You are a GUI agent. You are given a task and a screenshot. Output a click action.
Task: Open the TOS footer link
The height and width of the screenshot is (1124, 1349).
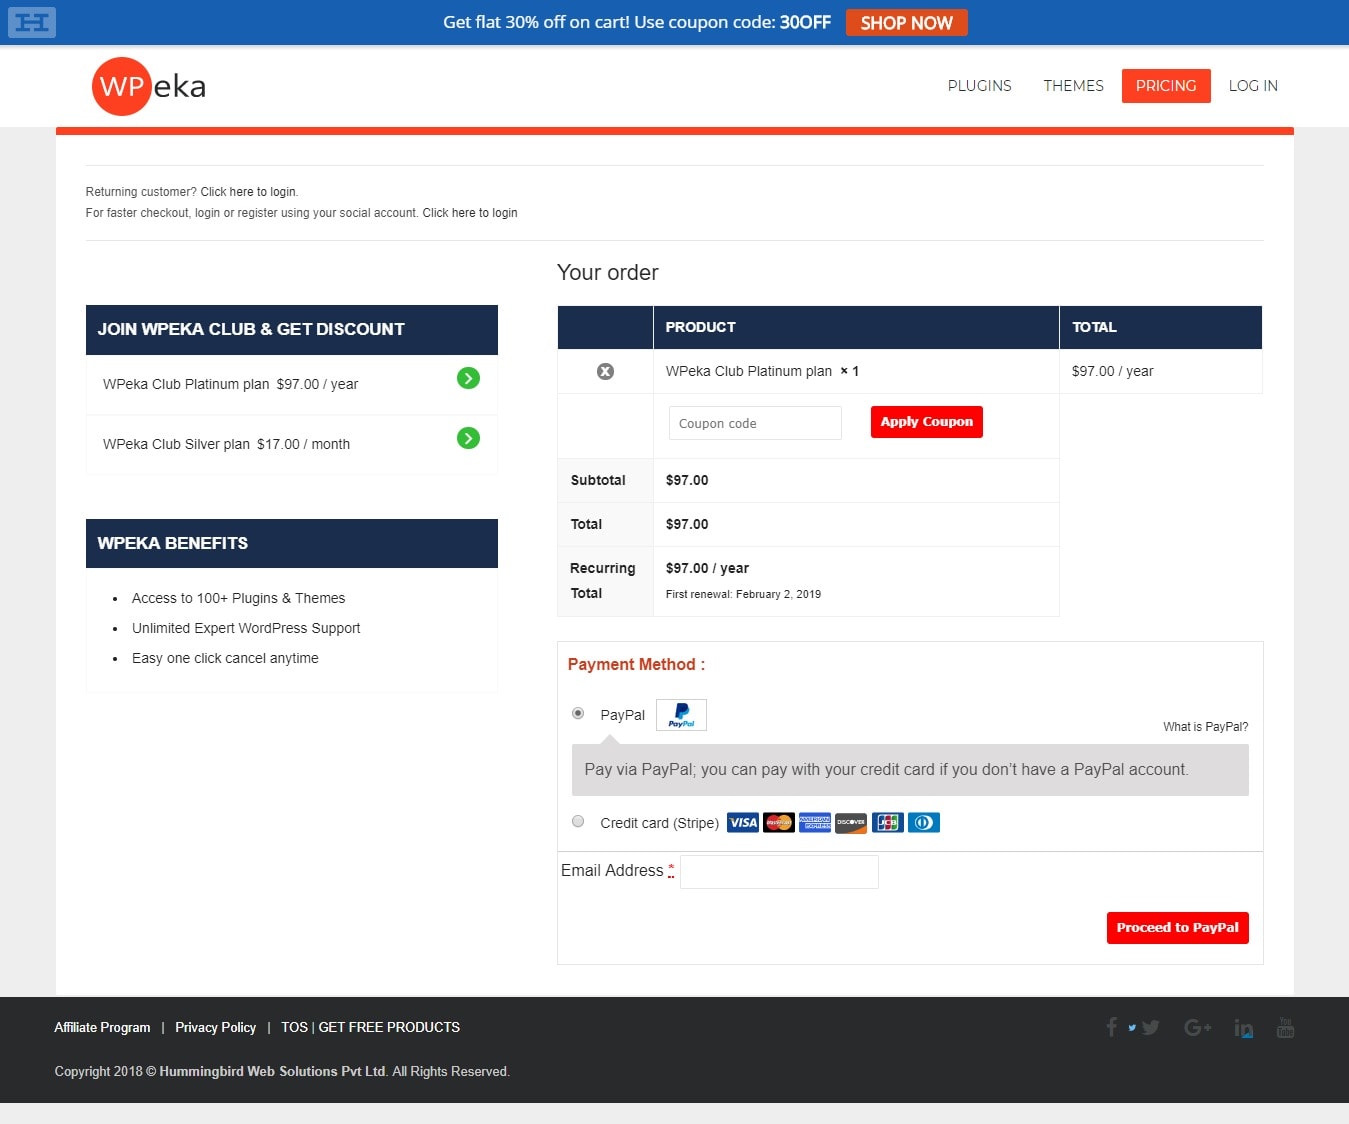point(294,1027)
